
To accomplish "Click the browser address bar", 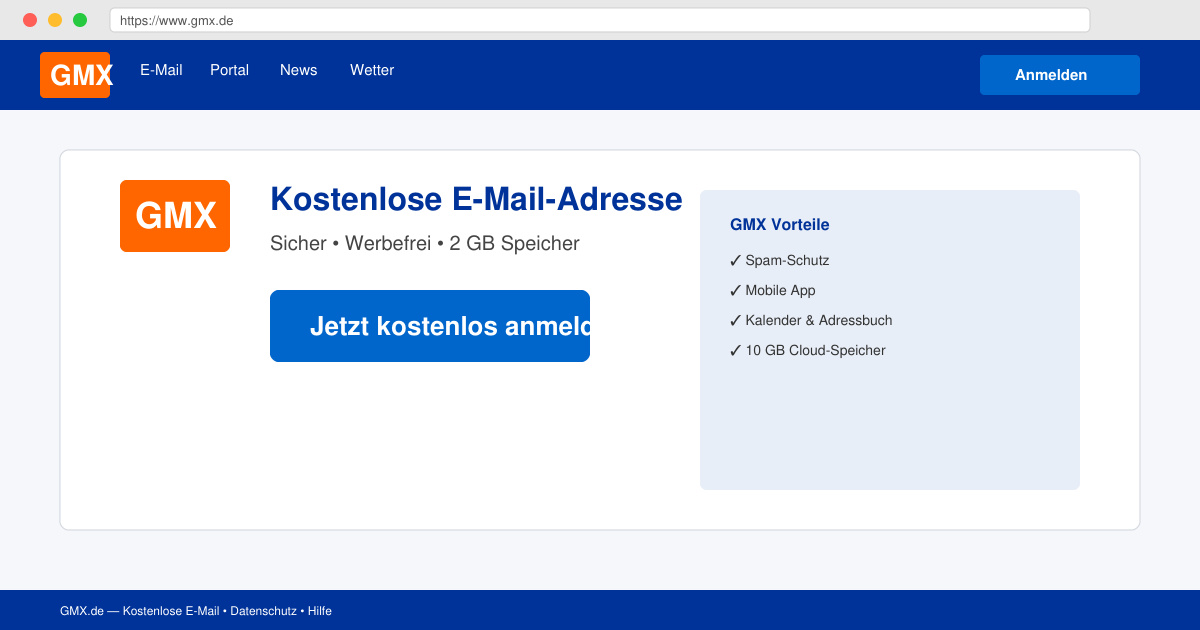I will pos(600,20).
